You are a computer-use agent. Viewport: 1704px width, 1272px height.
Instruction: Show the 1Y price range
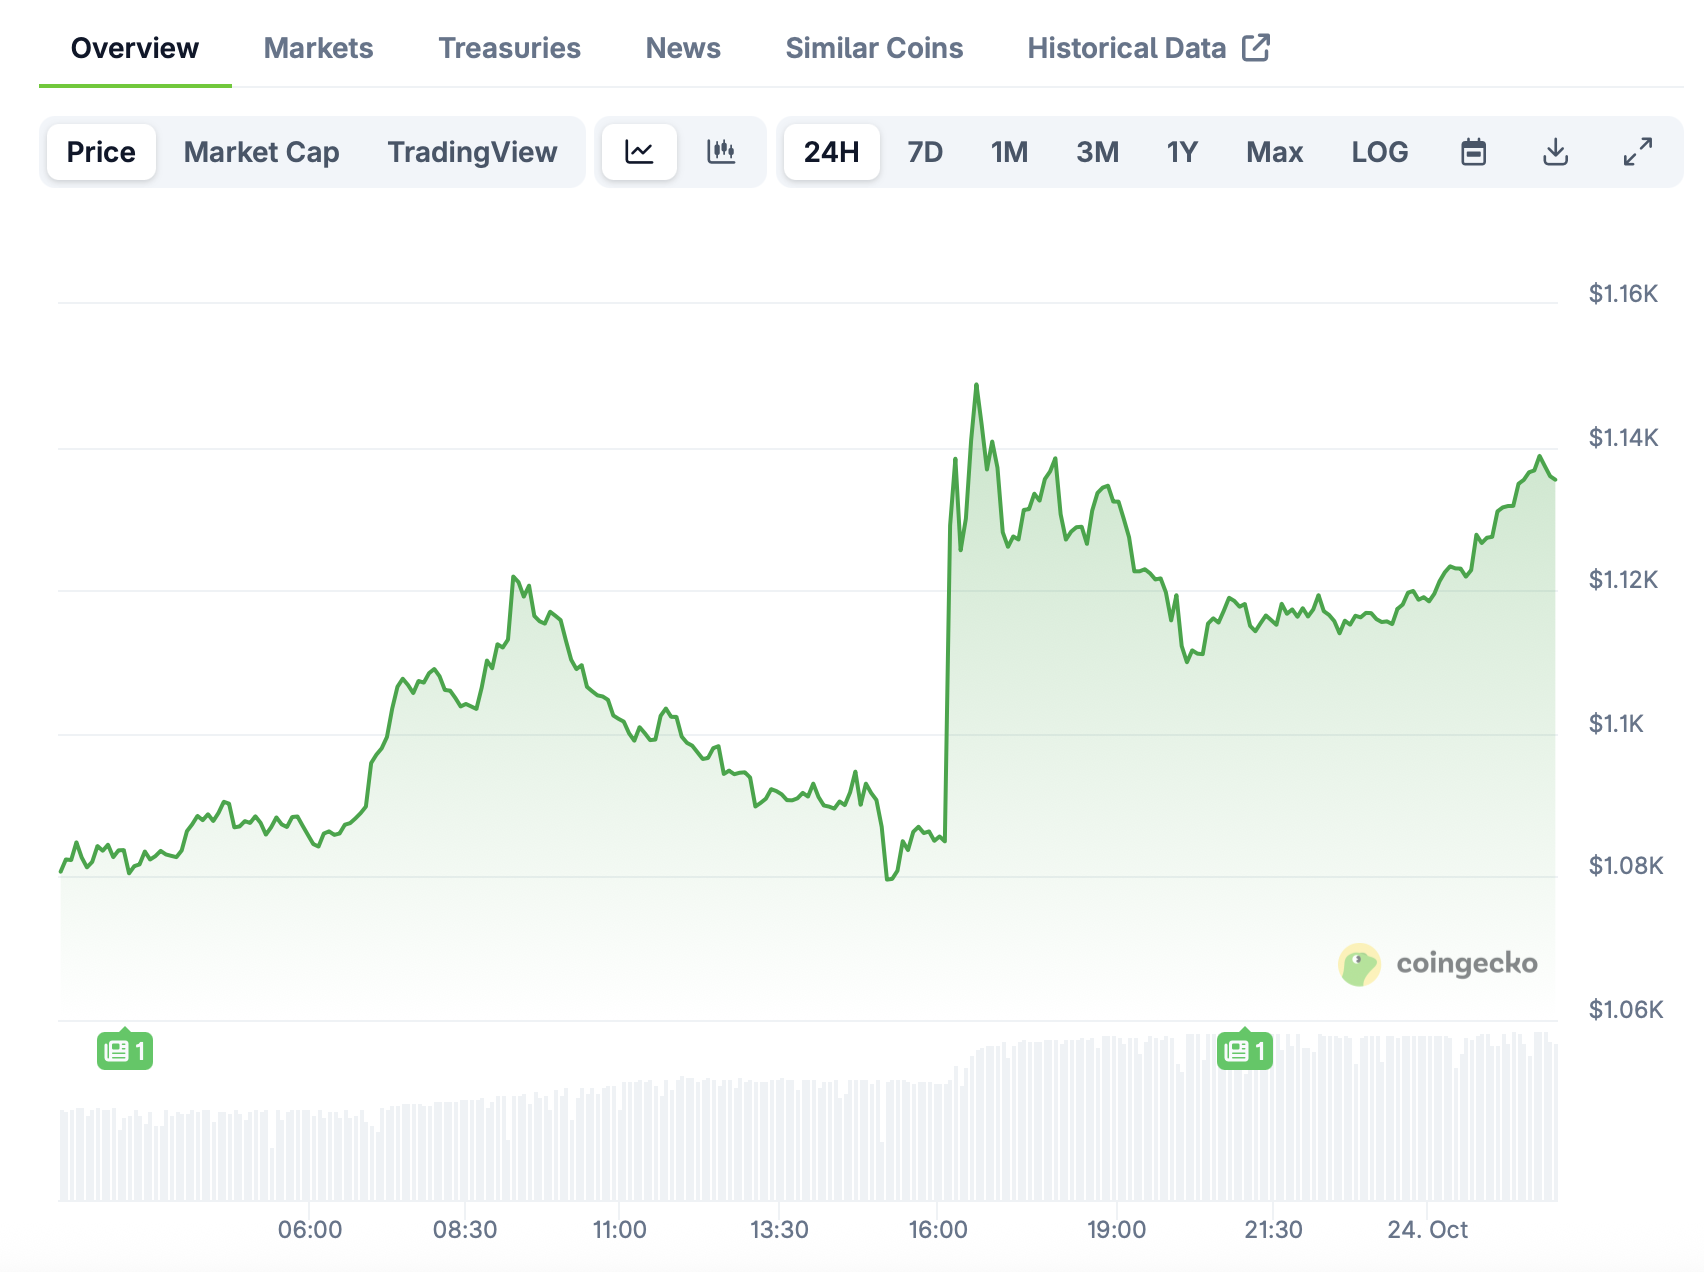(x=1182, y=152)
